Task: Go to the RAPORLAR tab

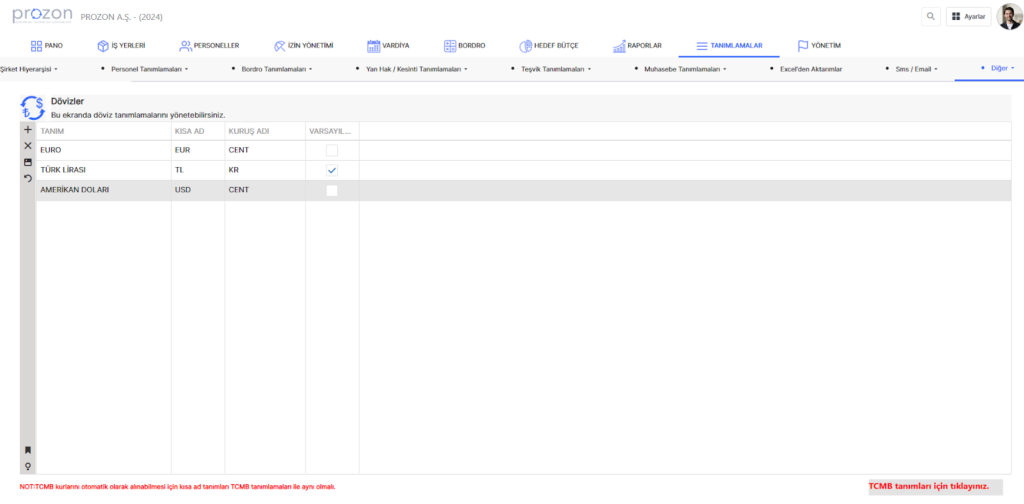Action: (638, 46)
